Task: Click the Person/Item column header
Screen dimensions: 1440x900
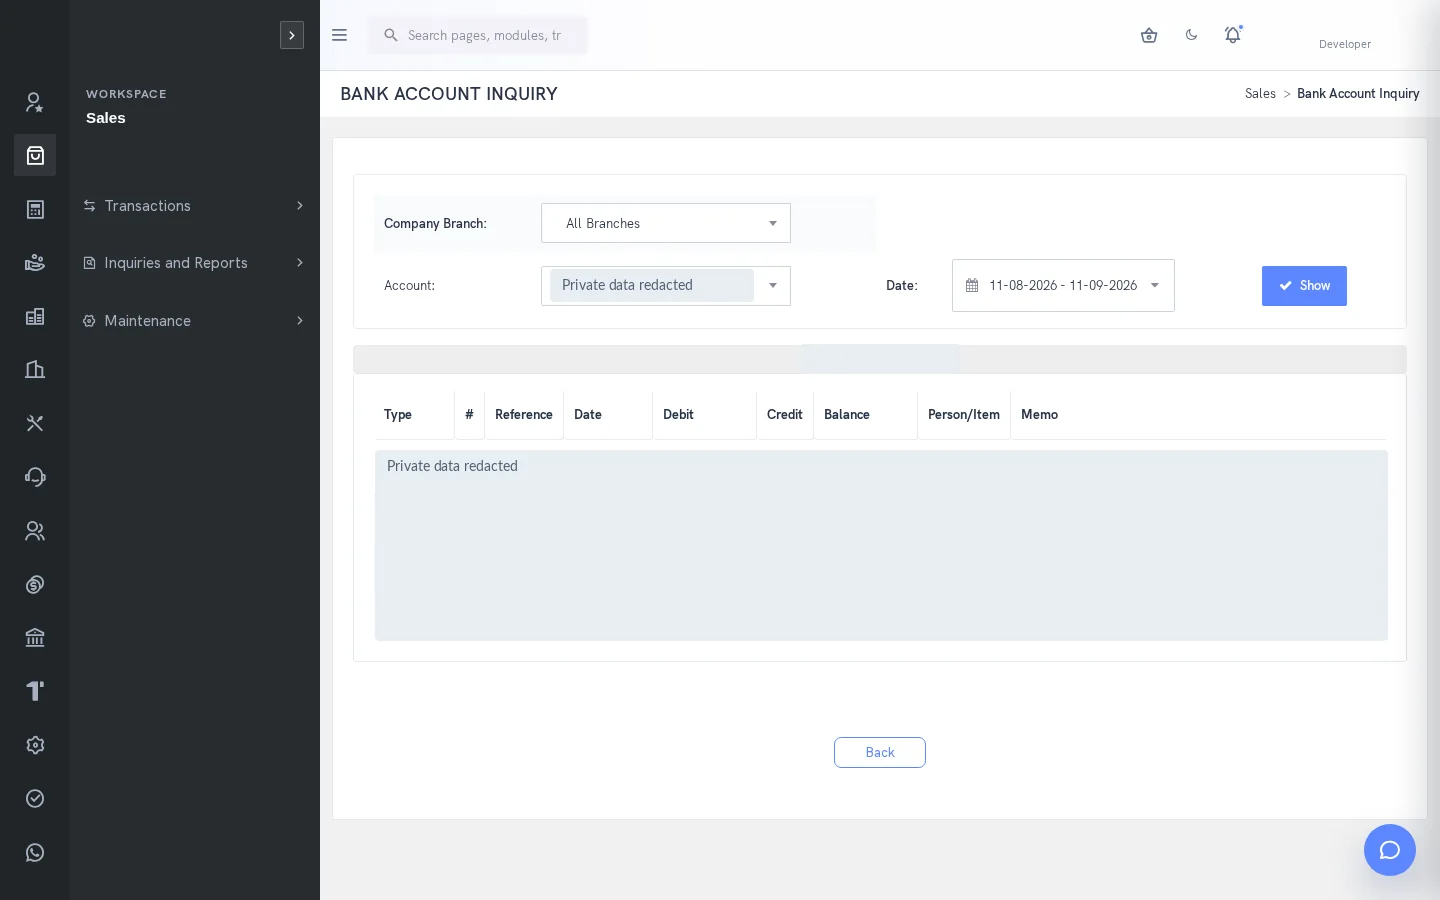Action: (964, 415)
